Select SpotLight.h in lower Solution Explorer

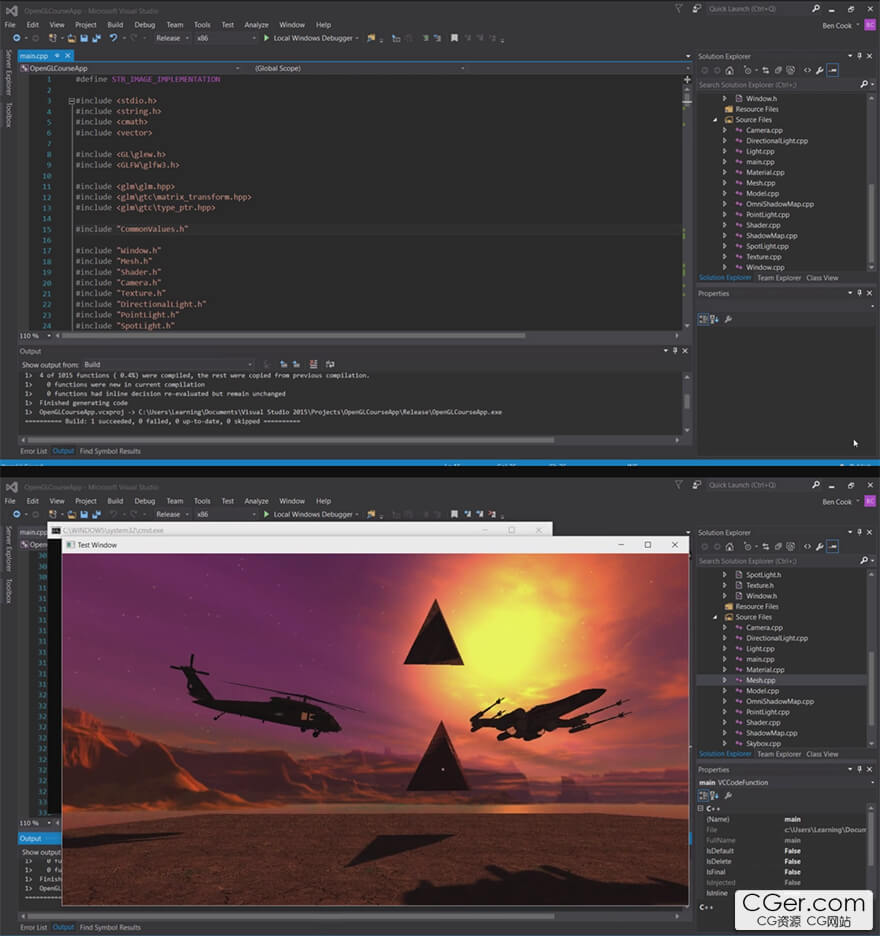(x=764, y=575)
